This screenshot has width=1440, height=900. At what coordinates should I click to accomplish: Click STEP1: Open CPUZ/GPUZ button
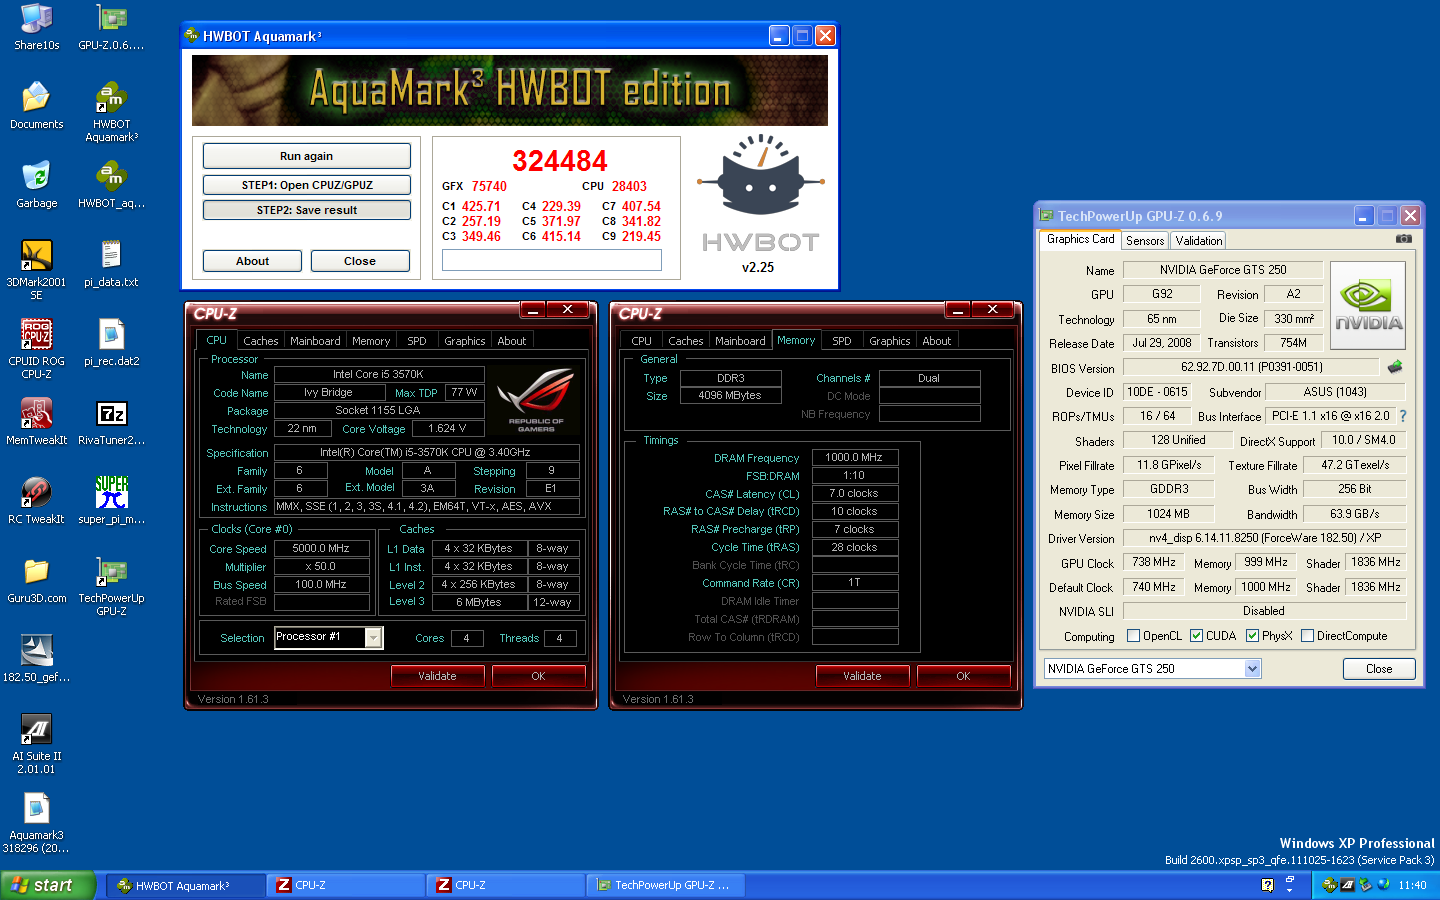(x=306, y=185)
